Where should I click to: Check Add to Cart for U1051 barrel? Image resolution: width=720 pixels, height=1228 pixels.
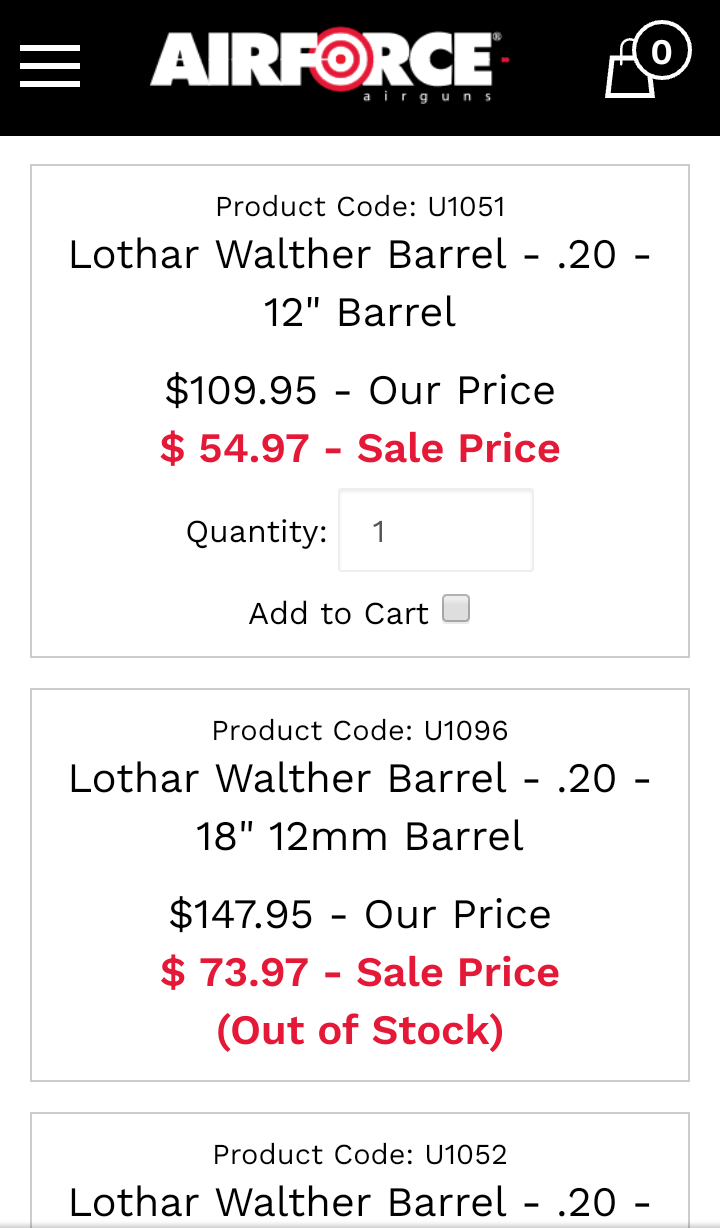coord(456,609)
